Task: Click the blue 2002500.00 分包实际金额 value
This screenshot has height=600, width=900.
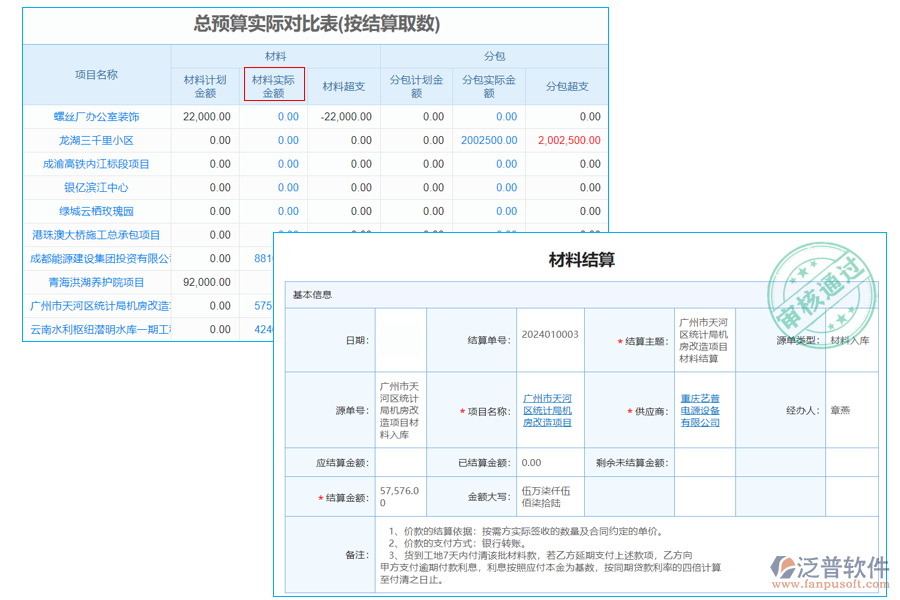Action: [487, 140]
